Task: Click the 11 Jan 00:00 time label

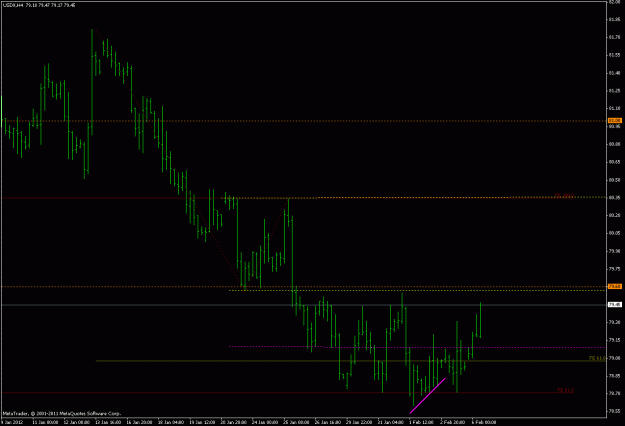Action: tap(45, 422)
